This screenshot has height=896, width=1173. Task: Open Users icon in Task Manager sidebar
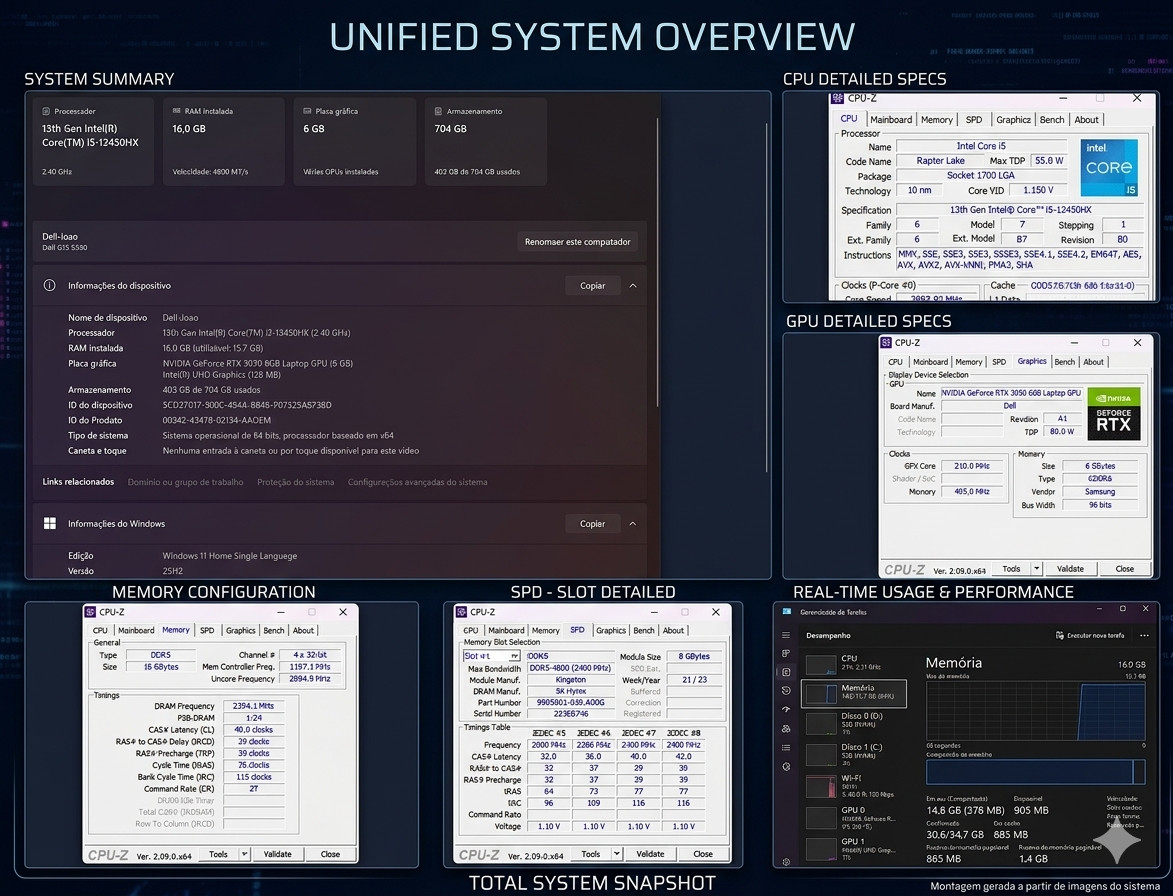pos(785,728)
